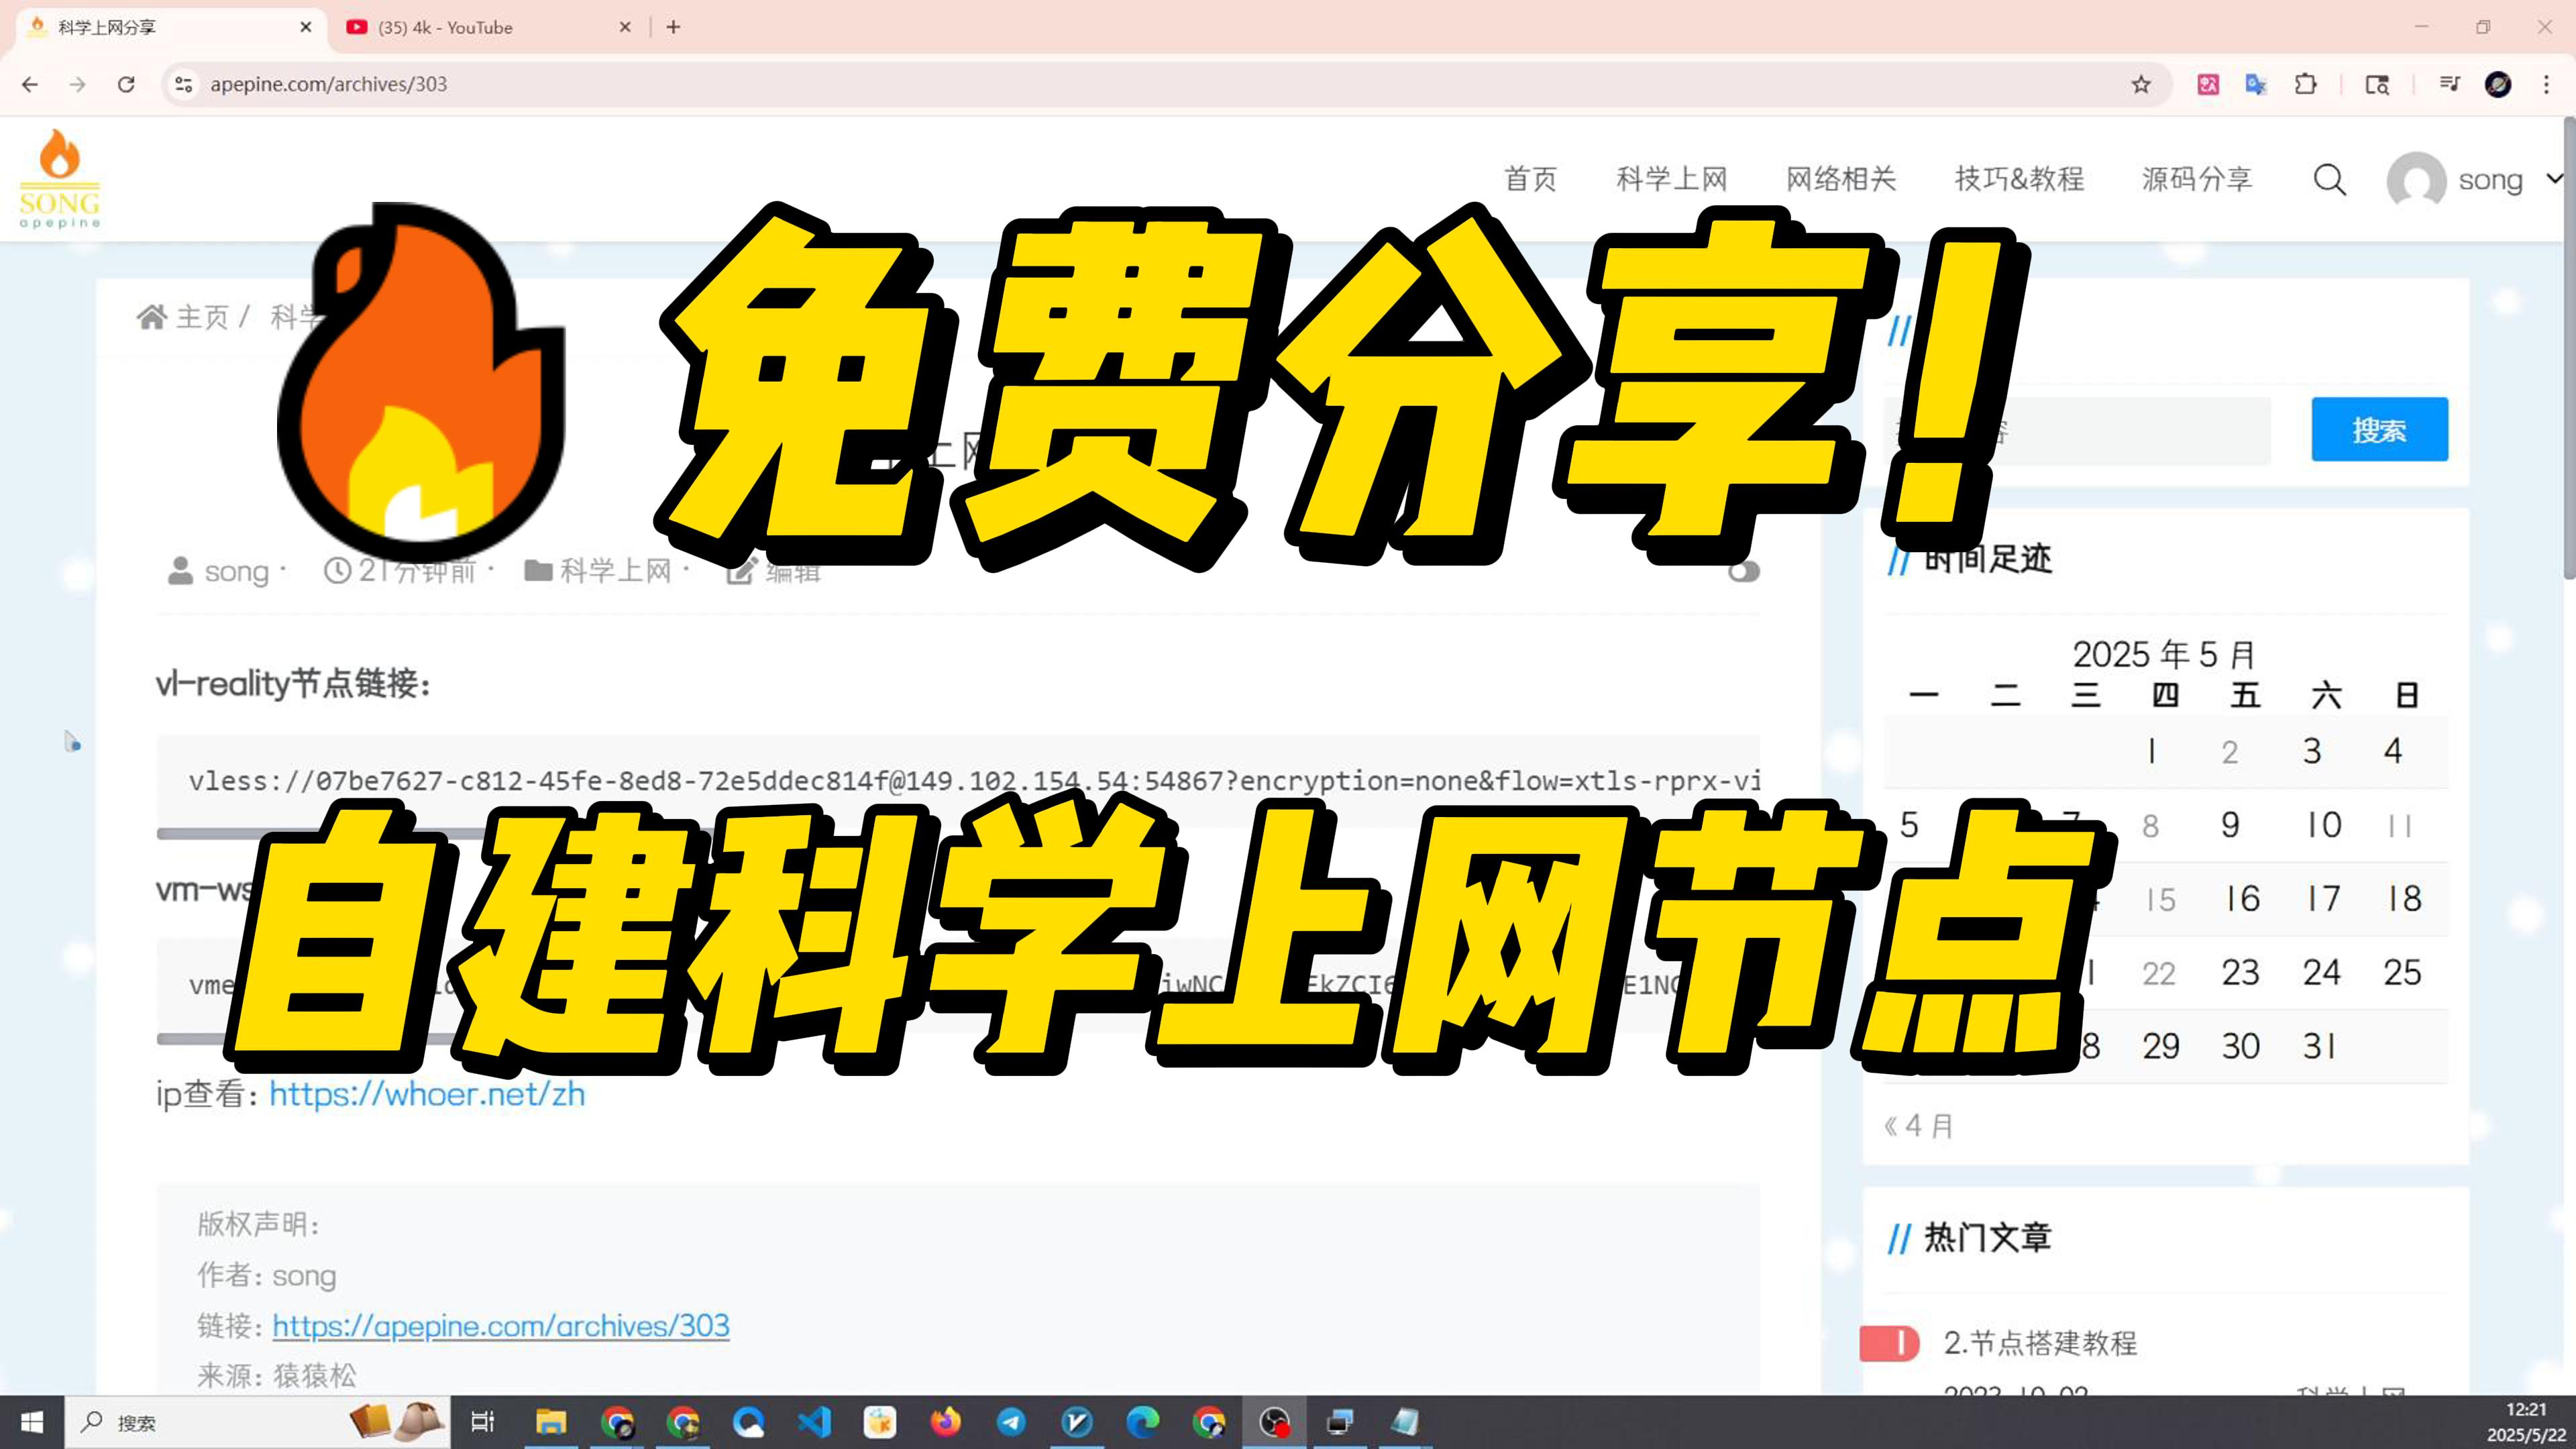This screenshot has width=2576, height=1449.
Task: Open the 技巧&教程 nav menu item
Action: pyautogui.click(x=2019, y=179)
